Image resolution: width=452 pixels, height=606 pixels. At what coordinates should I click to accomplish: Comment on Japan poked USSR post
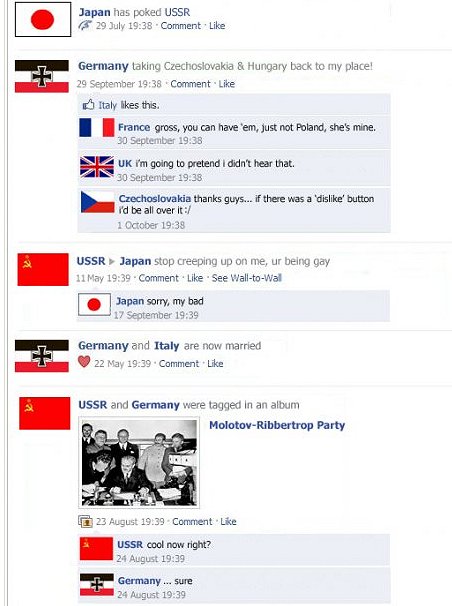[x=180, y=26]
